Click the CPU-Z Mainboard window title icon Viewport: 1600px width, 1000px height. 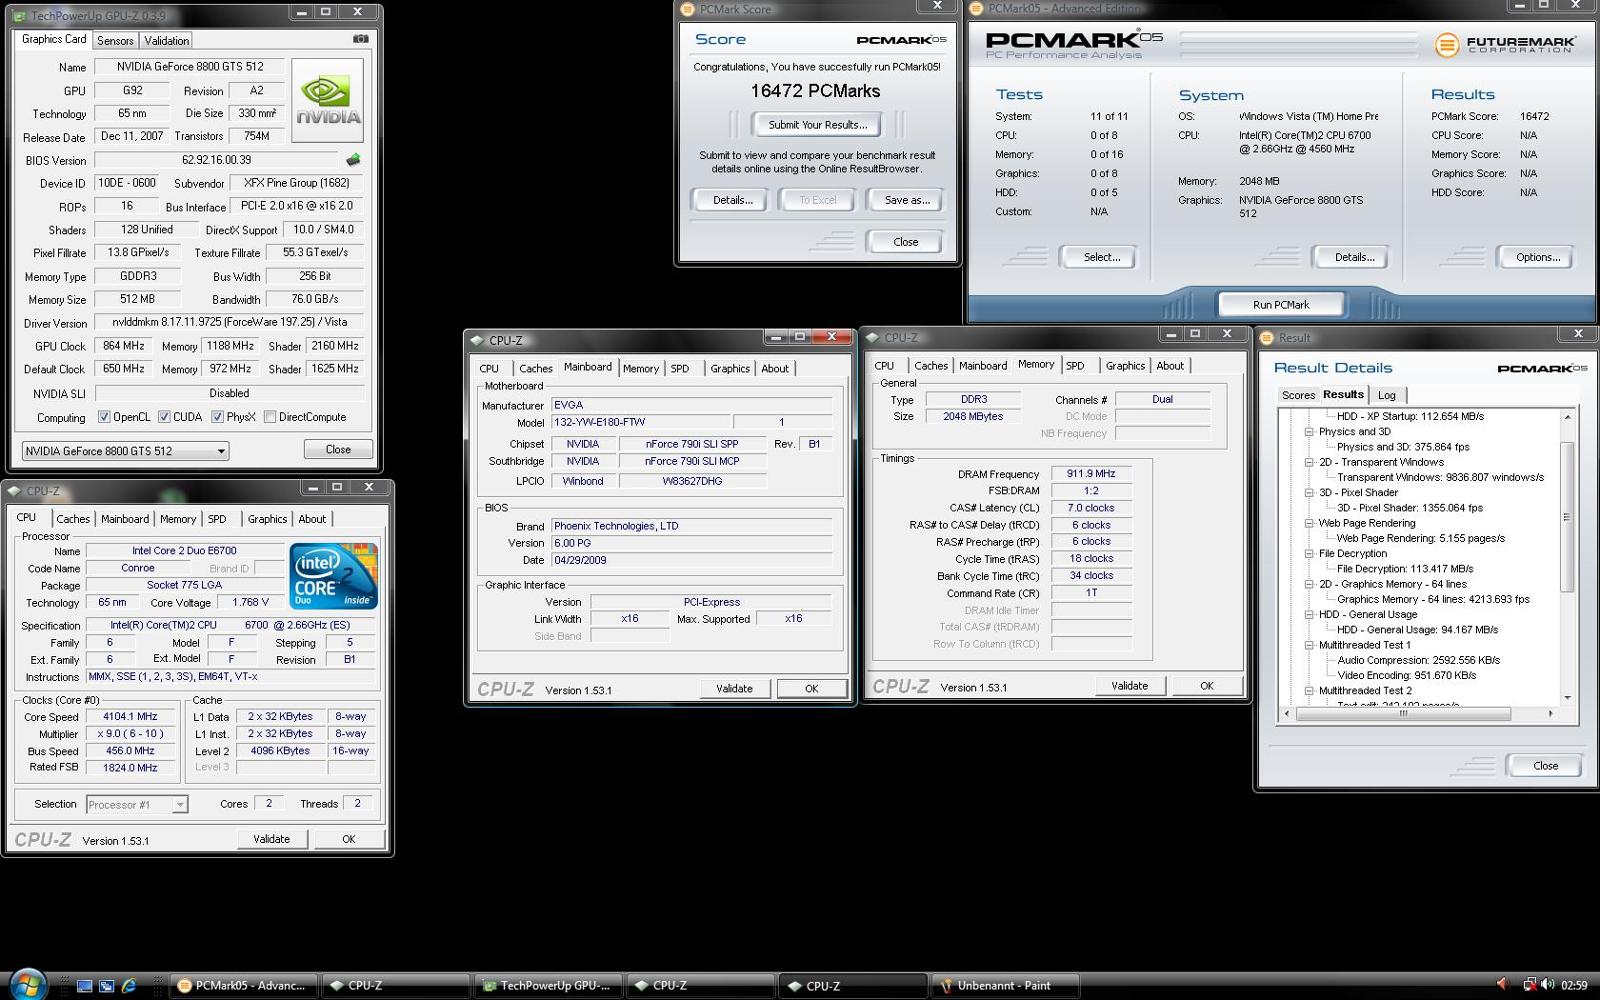tap(477, 340)
